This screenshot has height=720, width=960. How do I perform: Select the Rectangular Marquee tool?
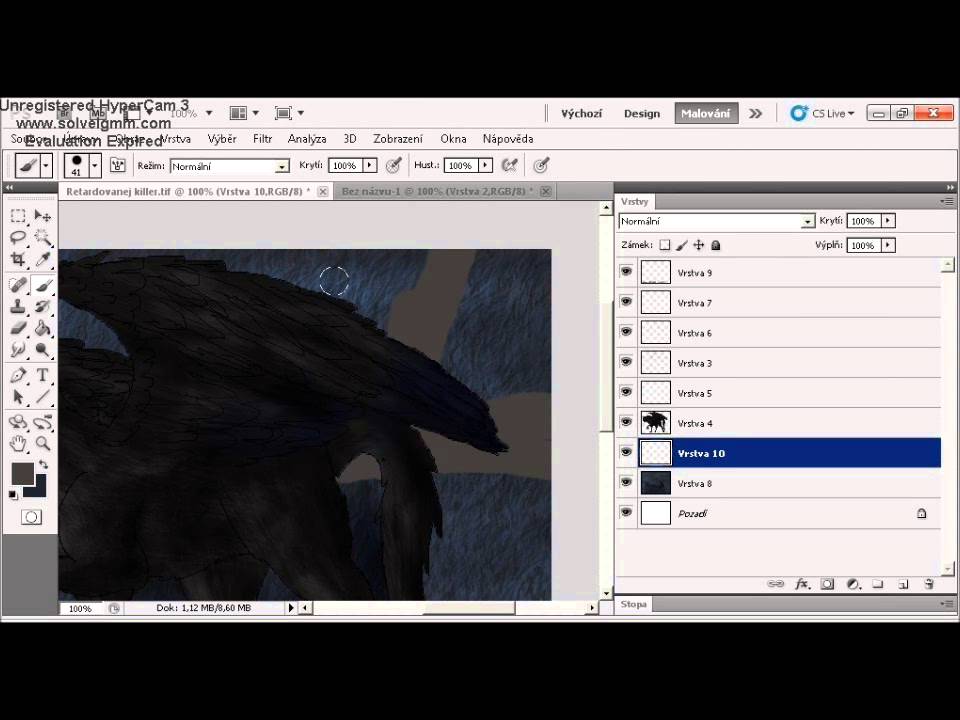[18, 216]
